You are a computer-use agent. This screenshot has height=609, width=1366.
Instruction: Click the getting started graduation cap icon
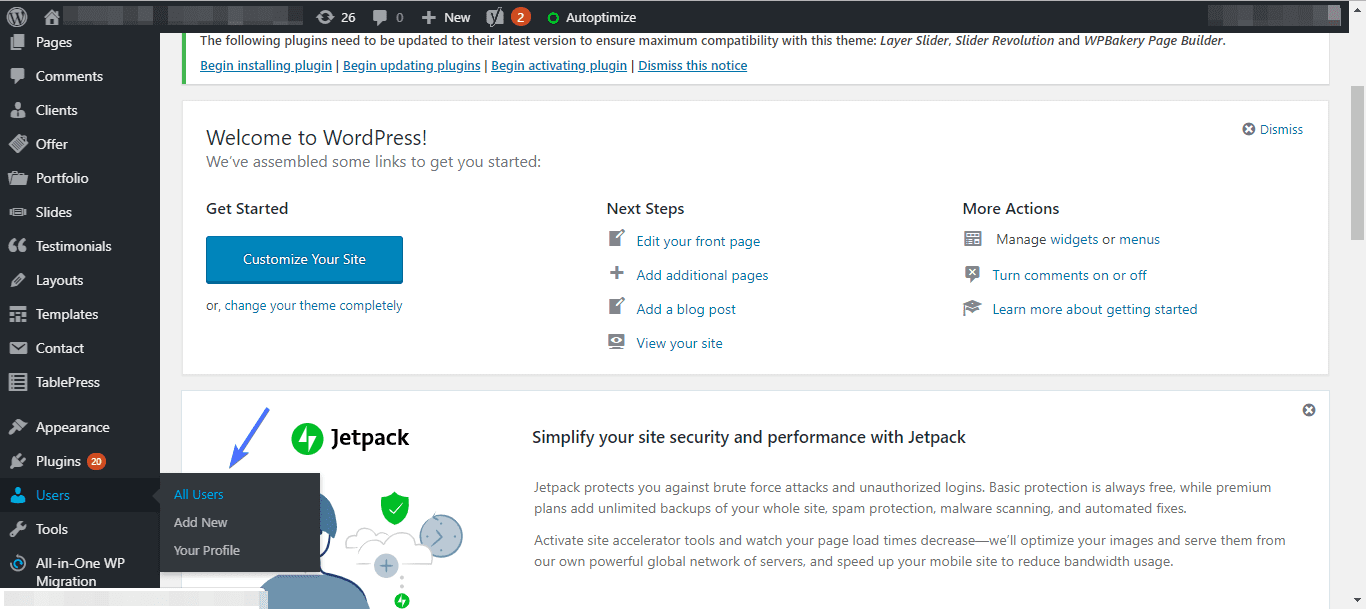click(x=972, y=308)
